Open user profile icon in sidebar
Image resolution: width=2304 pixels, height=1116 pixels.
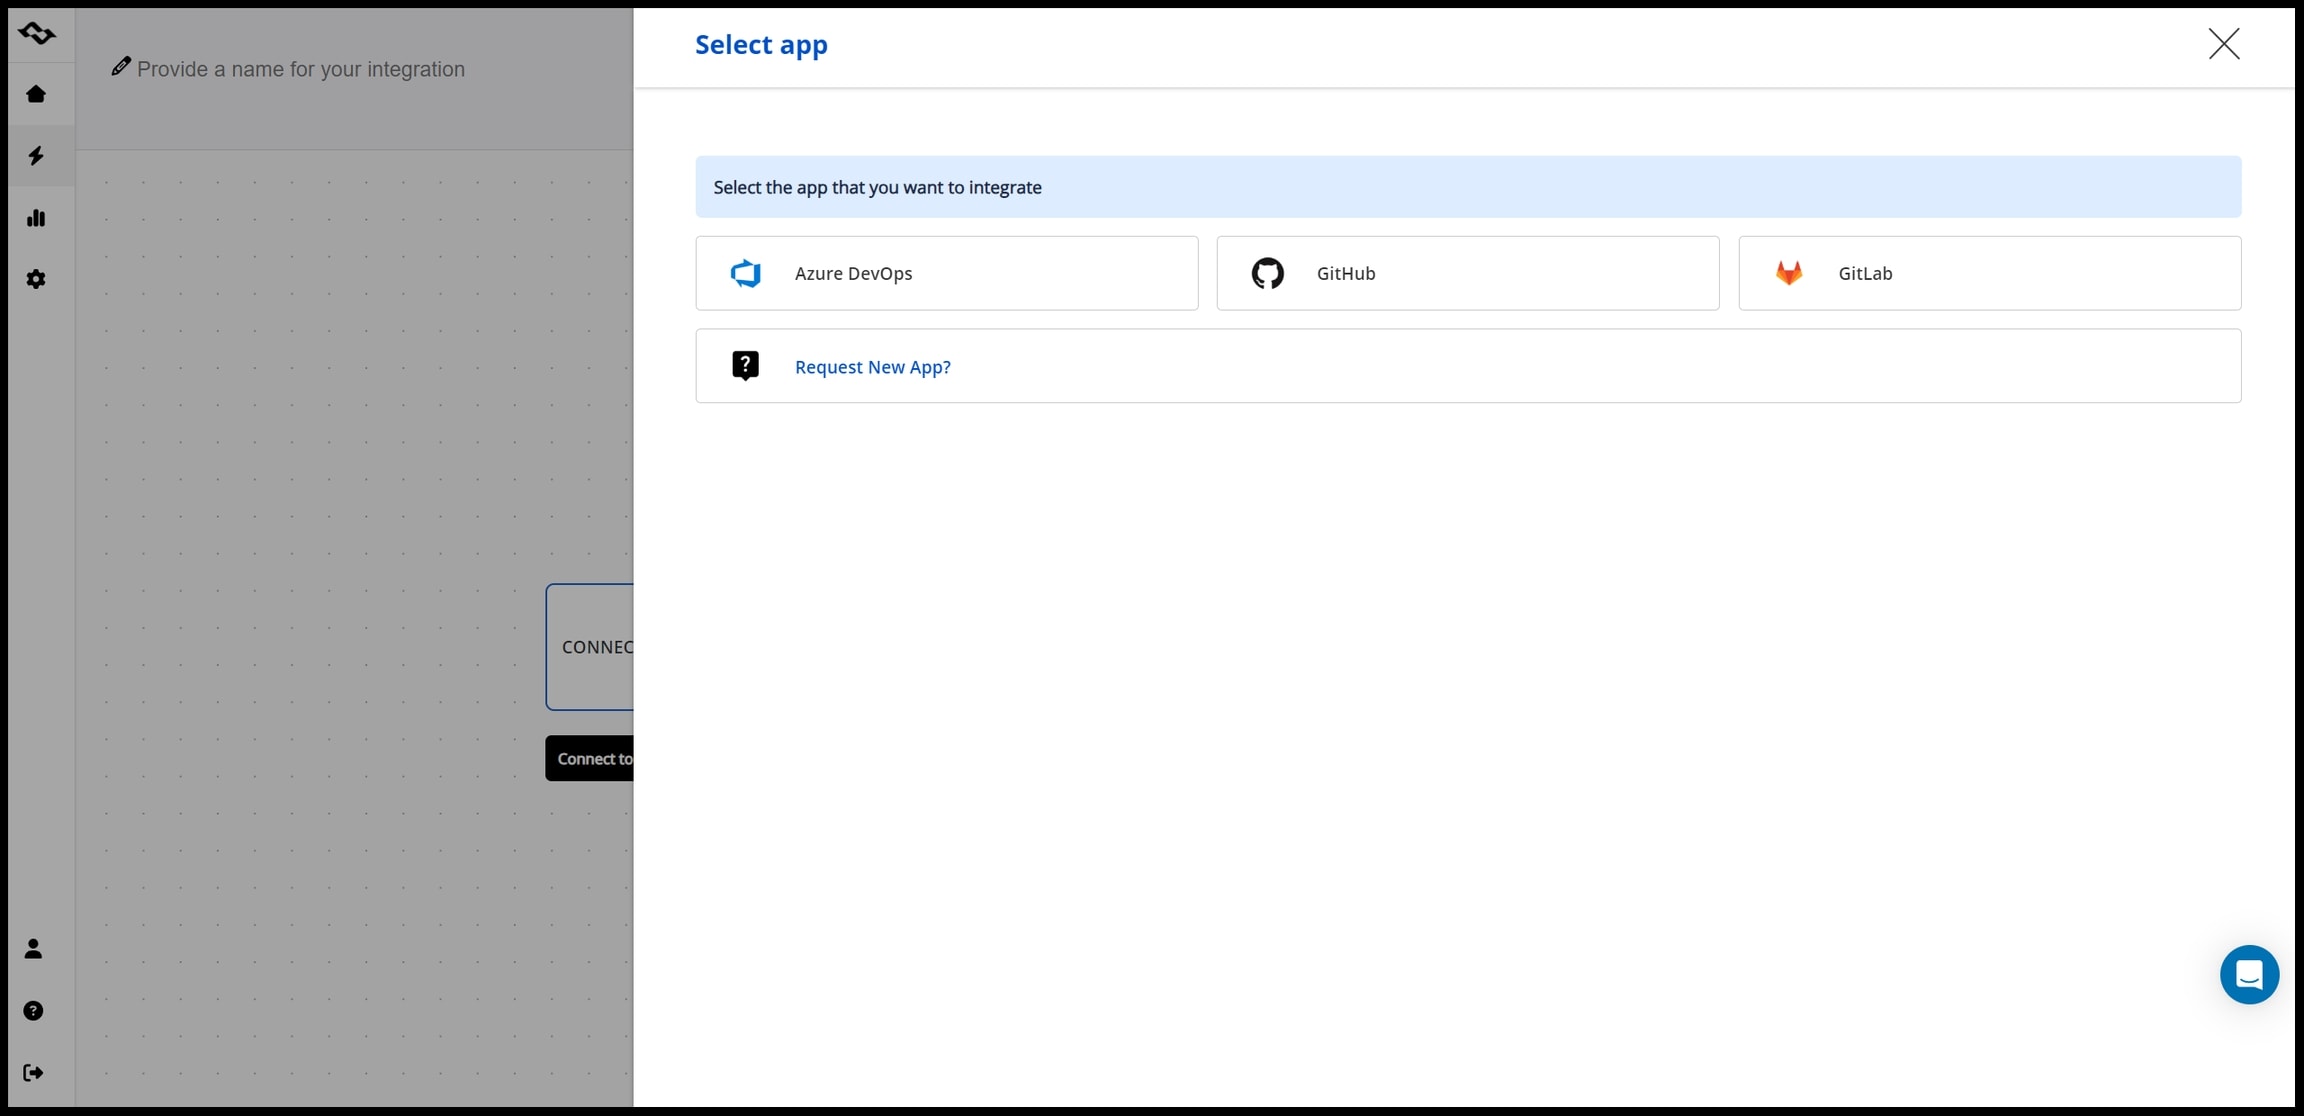pos(33,948)
